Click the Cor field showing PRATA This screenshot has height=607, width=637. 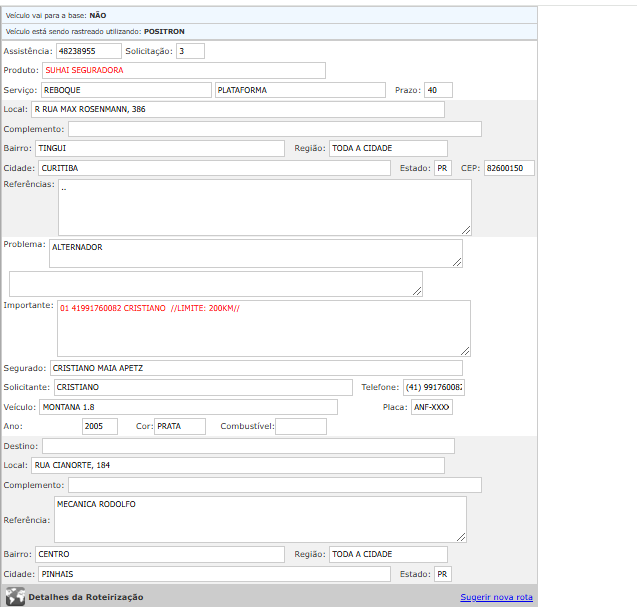(180, 427)
